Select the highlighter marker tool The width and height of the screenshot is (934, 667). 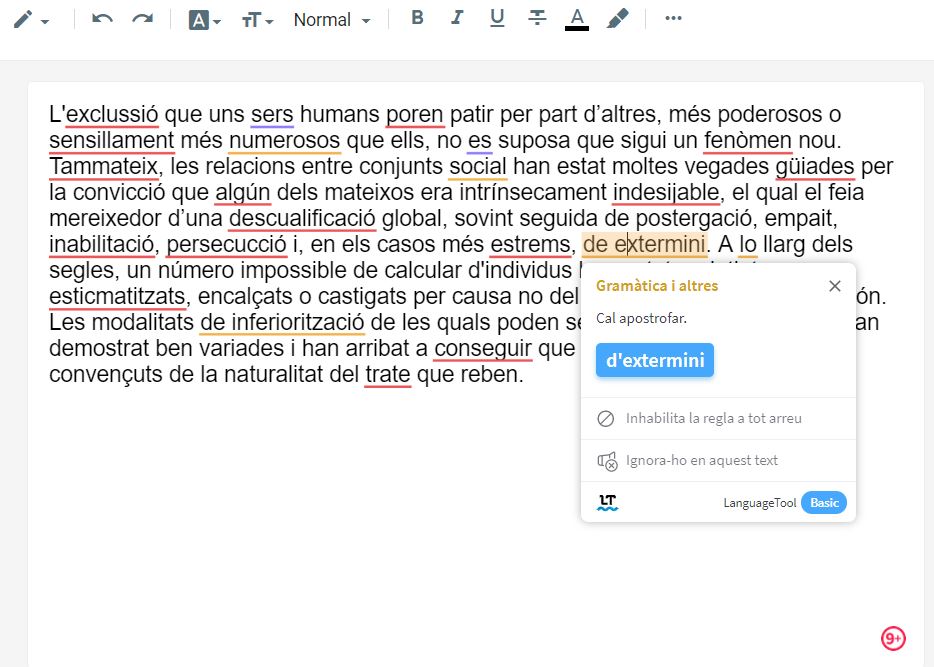tap(619, 18)
